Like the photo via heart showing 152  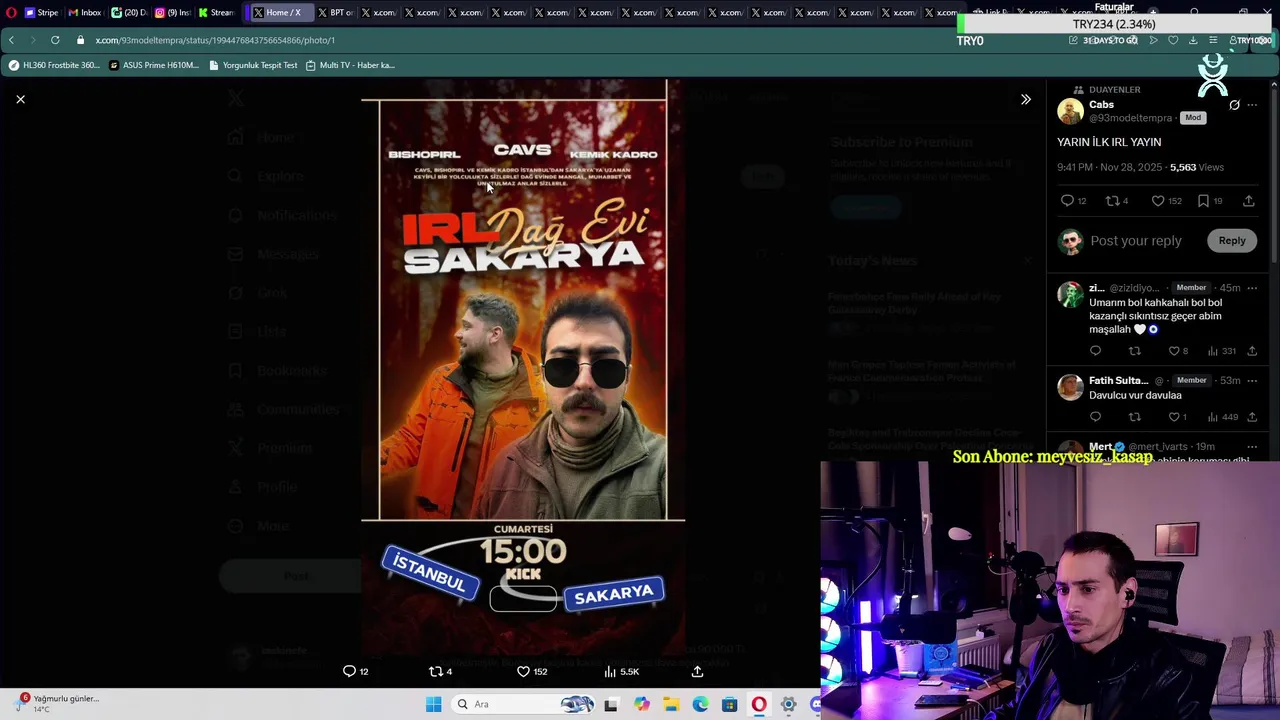pyautogui.click(x=531, y=672)
